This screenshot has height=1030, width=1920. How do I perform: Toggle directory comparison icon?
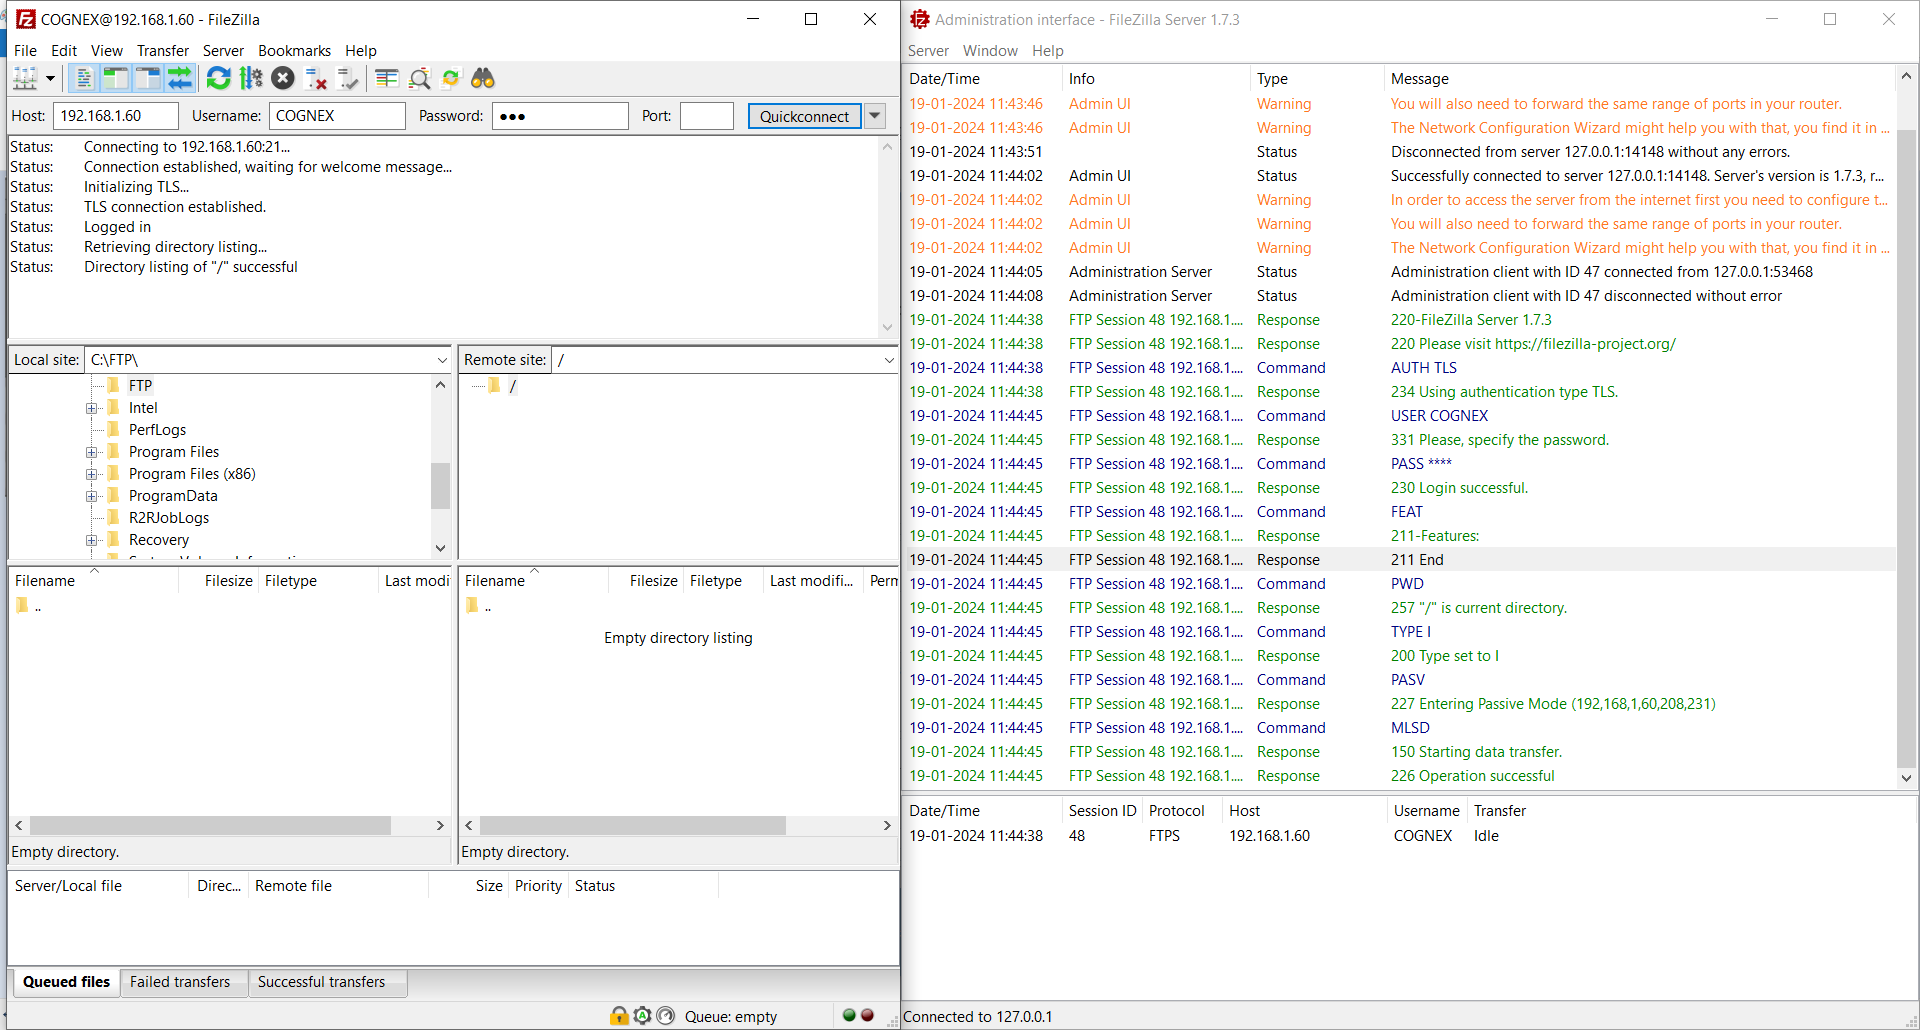pos(419,78)
